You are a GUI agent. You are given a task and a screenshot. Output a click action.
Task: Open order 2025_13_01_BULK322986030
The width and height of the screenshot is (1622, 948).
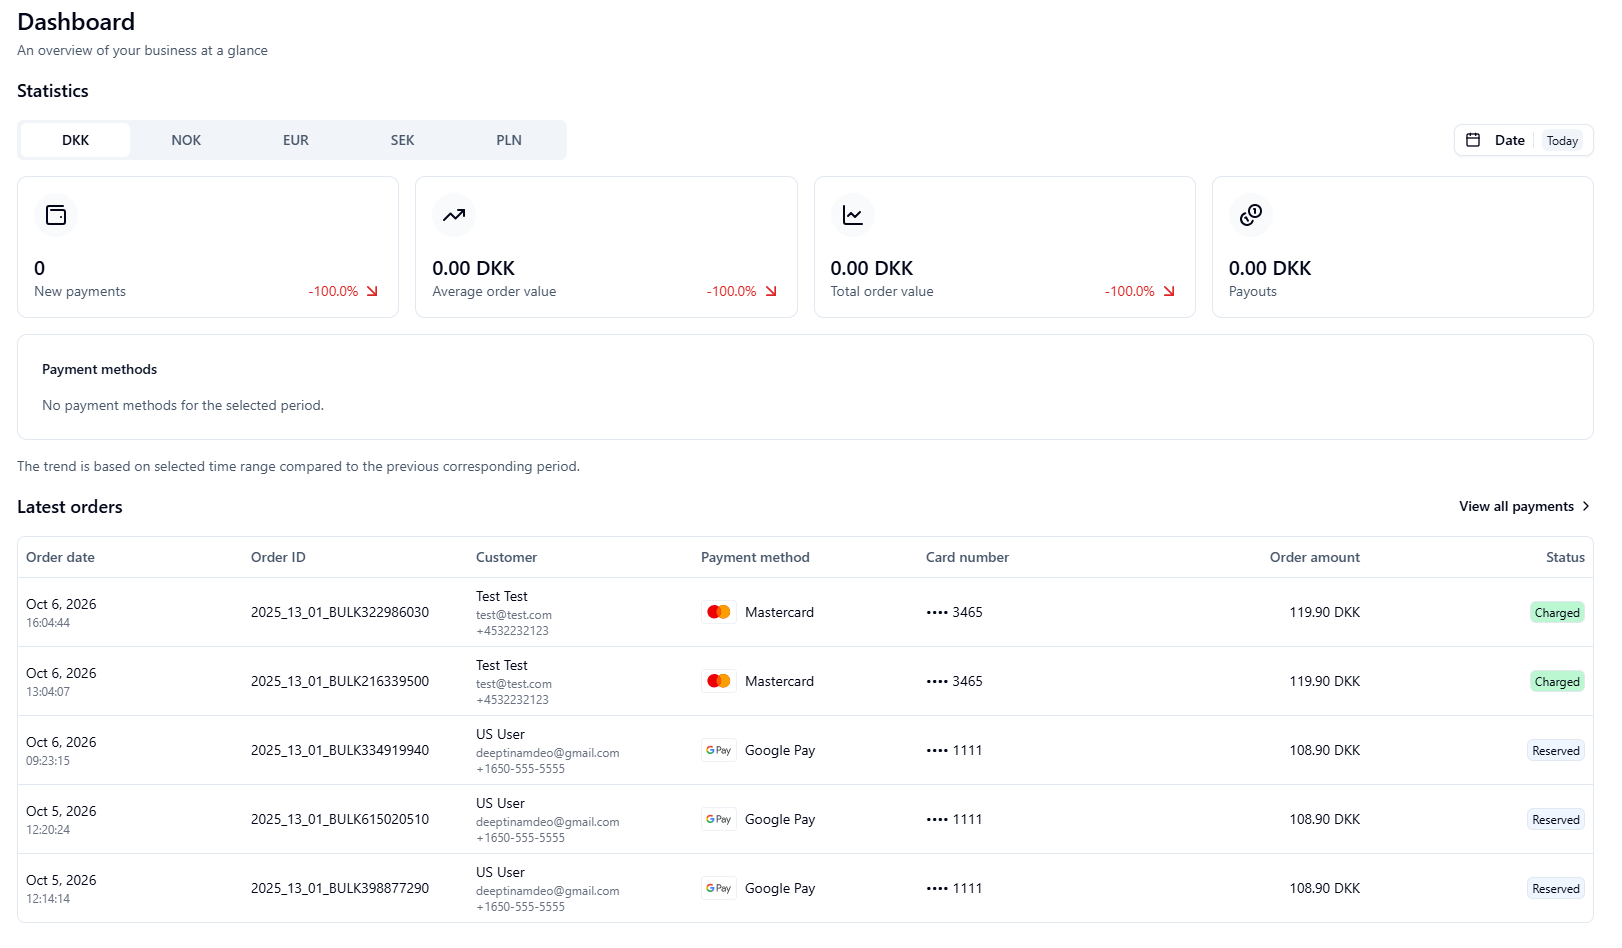click(x=340, y=612)
